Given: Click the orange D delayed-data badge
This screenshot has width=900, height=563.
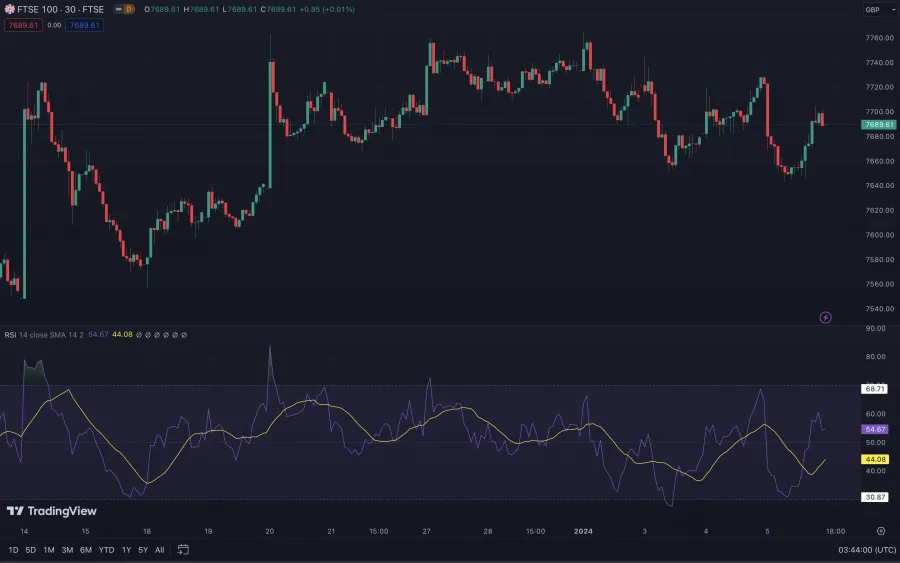Looking at the screenshot, I should click(x=129, y=9).
